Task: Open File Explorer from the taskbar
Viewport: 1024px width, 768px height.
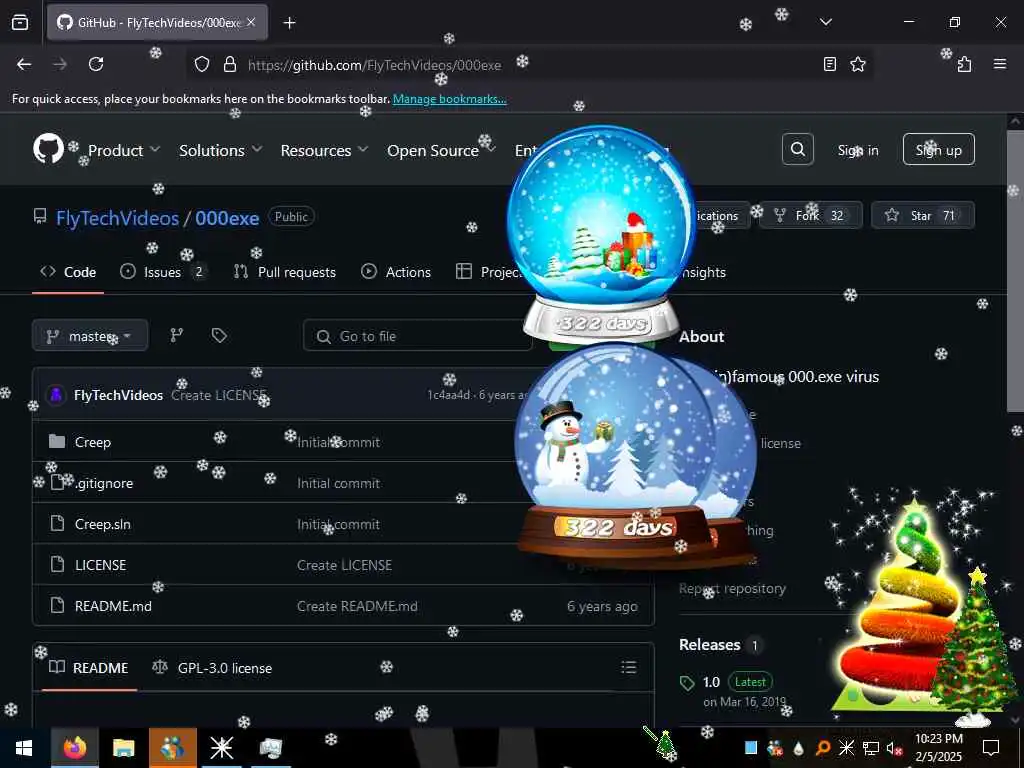Action: 123,748
